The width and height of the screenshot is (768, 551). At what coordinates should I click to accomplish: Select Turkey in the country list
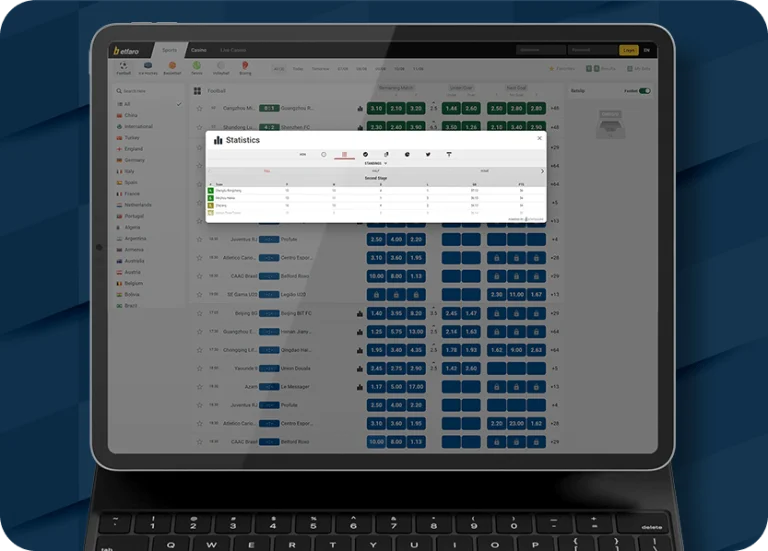coord(131,138)
